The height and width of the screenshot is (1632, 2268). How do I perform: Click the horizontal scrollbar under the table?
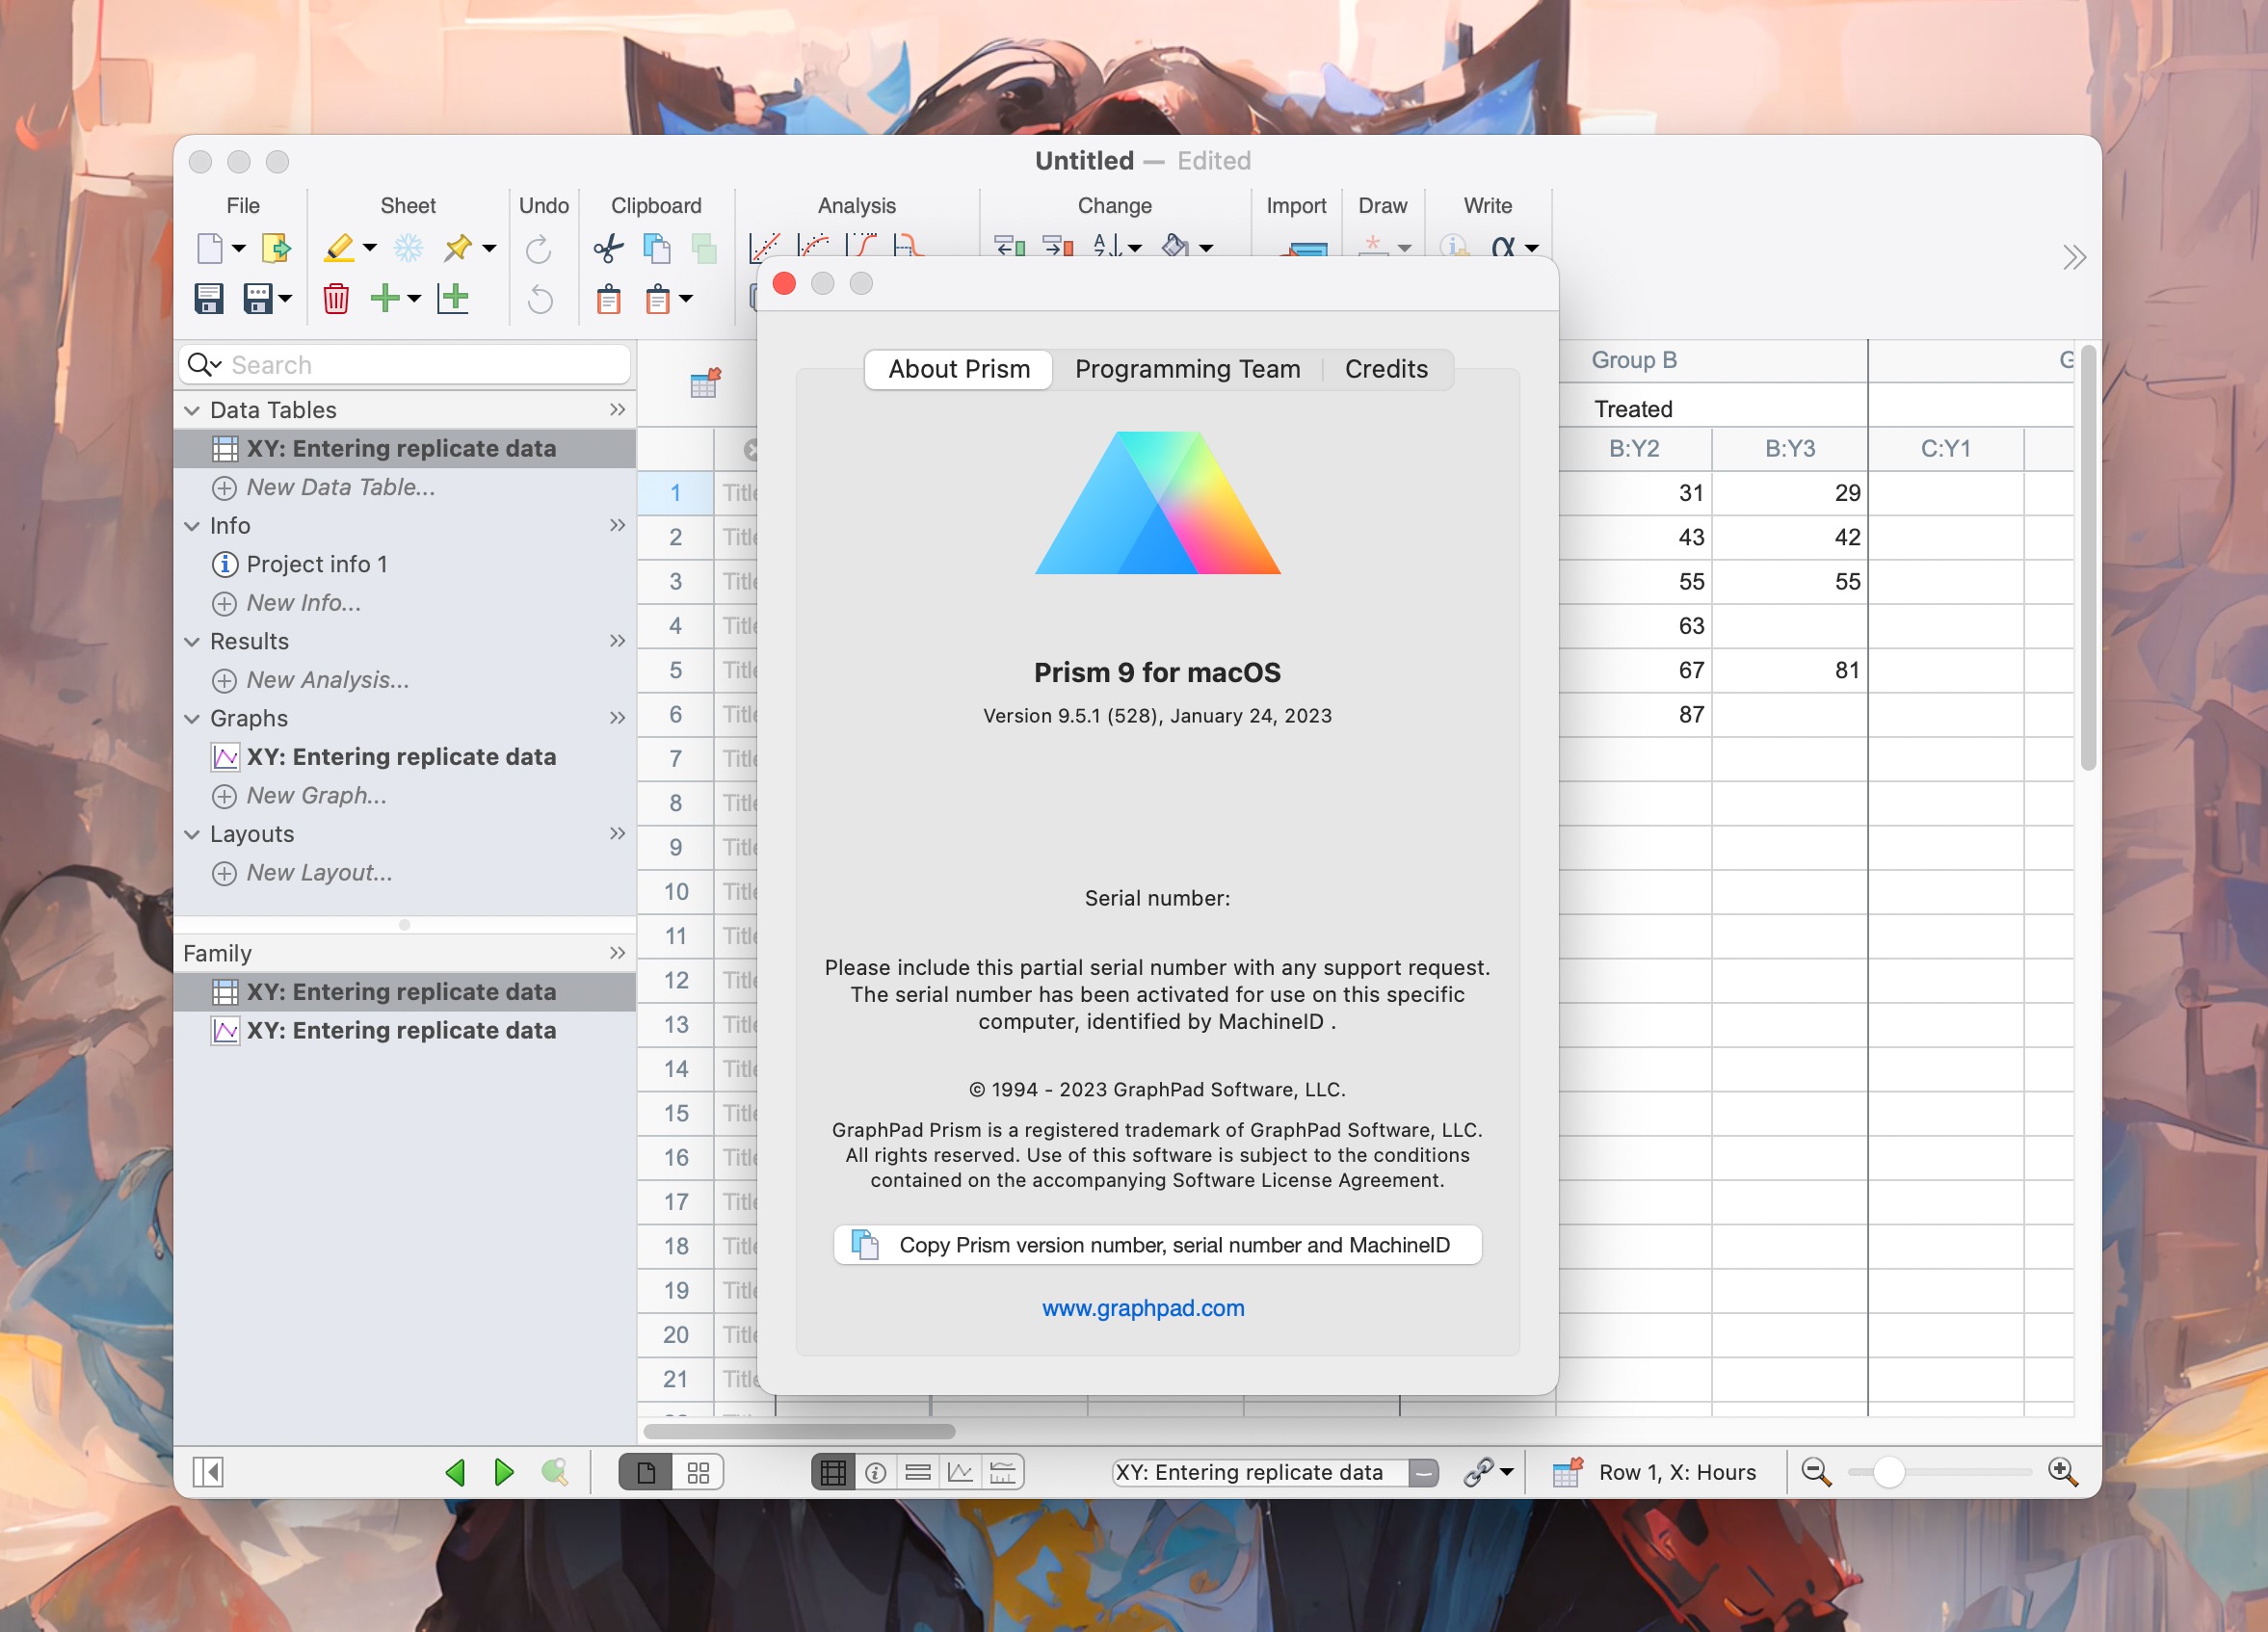click(x=800, y=1431)
